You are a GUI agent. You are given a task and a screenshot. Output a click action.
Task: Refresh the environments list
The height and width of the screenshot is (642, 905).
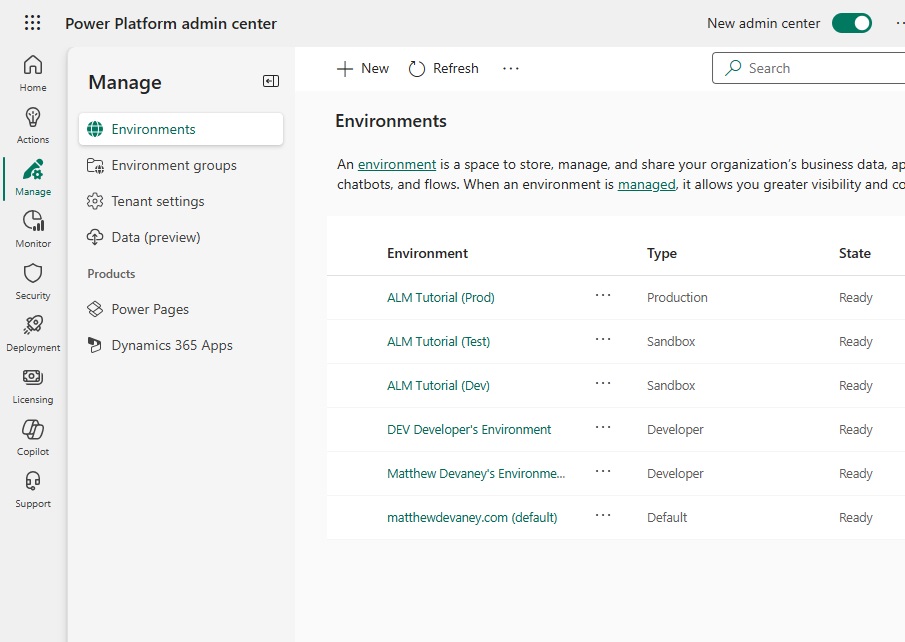tap(443, 68)
